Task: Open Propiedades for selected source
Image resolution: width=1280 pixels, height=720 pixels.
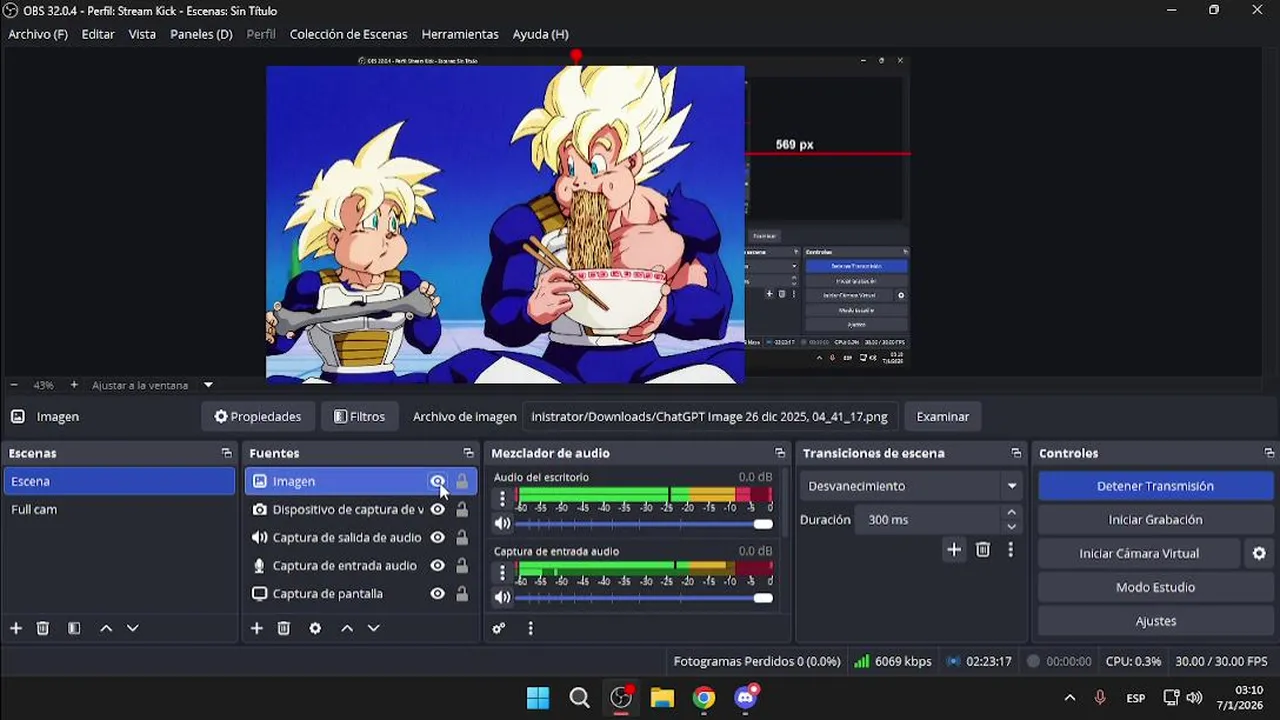Action: click(x=258, y=416)
